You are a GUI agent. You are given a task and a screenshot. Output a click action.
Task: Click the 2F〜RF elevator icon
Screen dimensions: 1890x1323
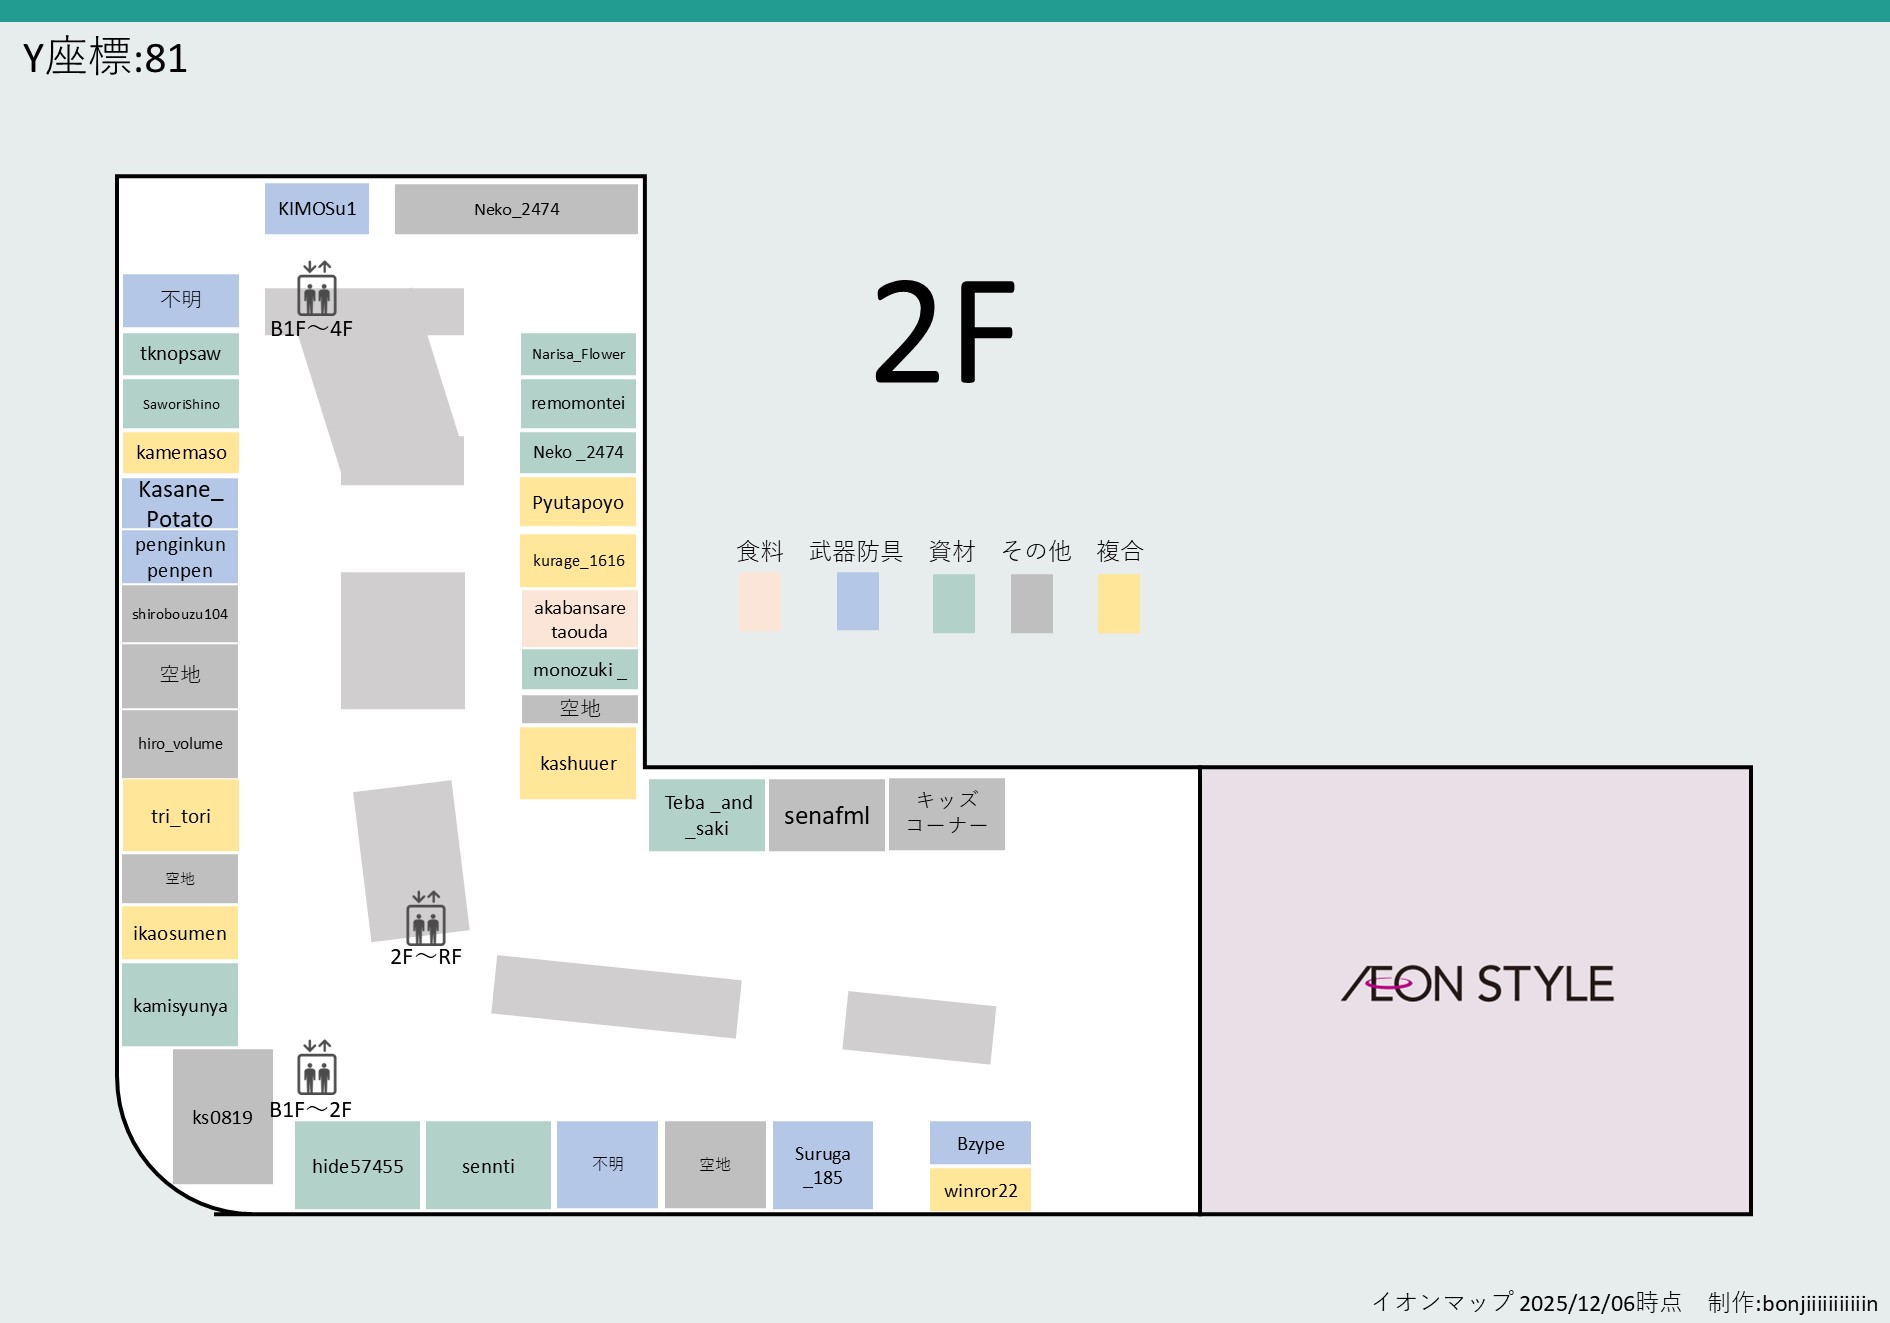point(425,922)
